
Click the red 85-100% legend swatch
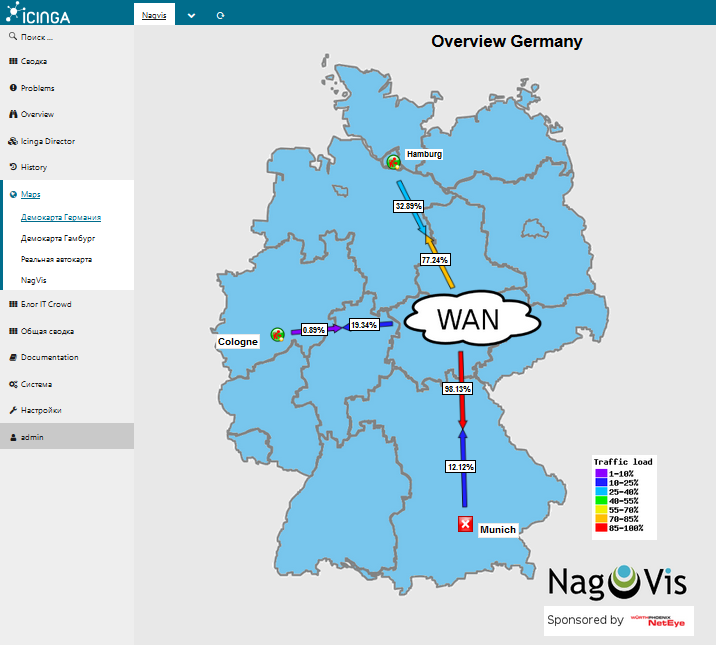(601, 528)
